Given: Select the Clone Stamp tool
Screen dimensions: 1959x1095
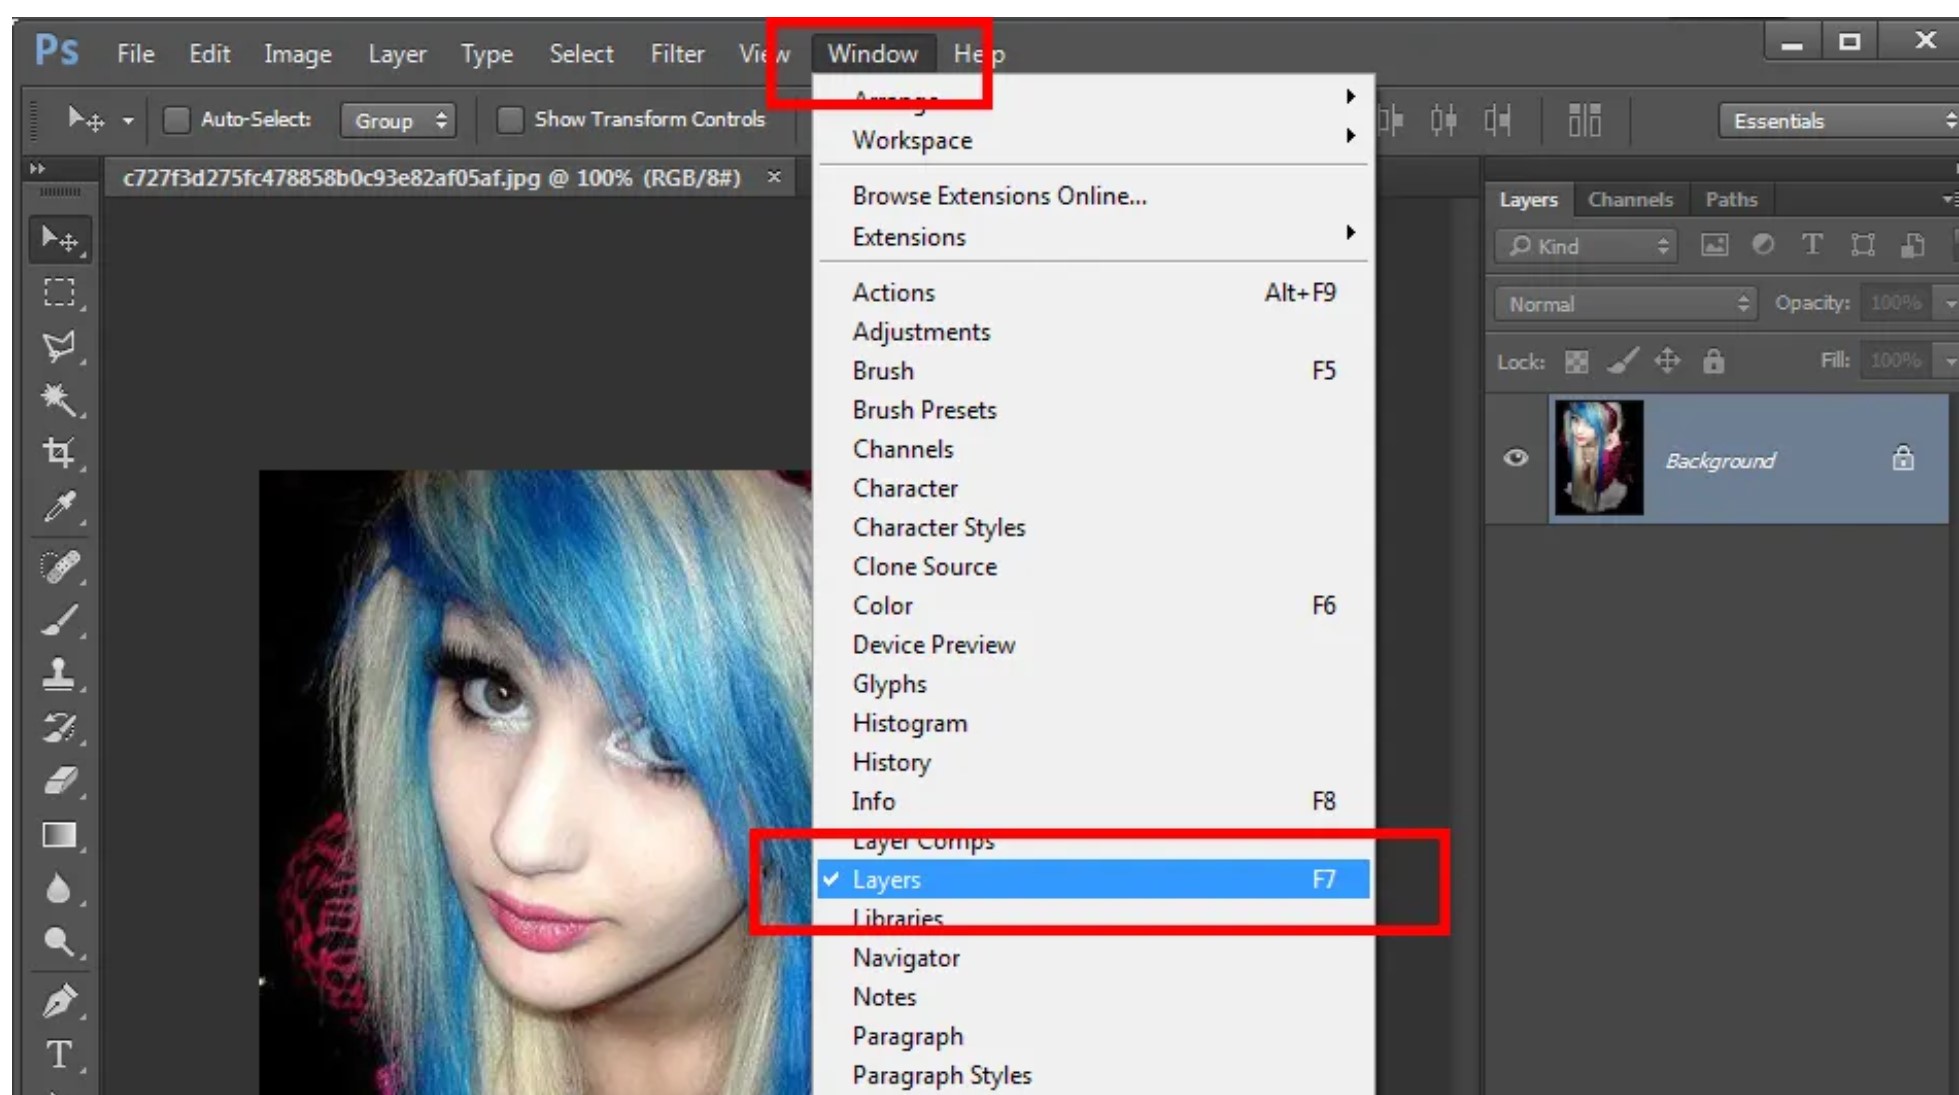Looking at the screenshot, I should 59,673.
